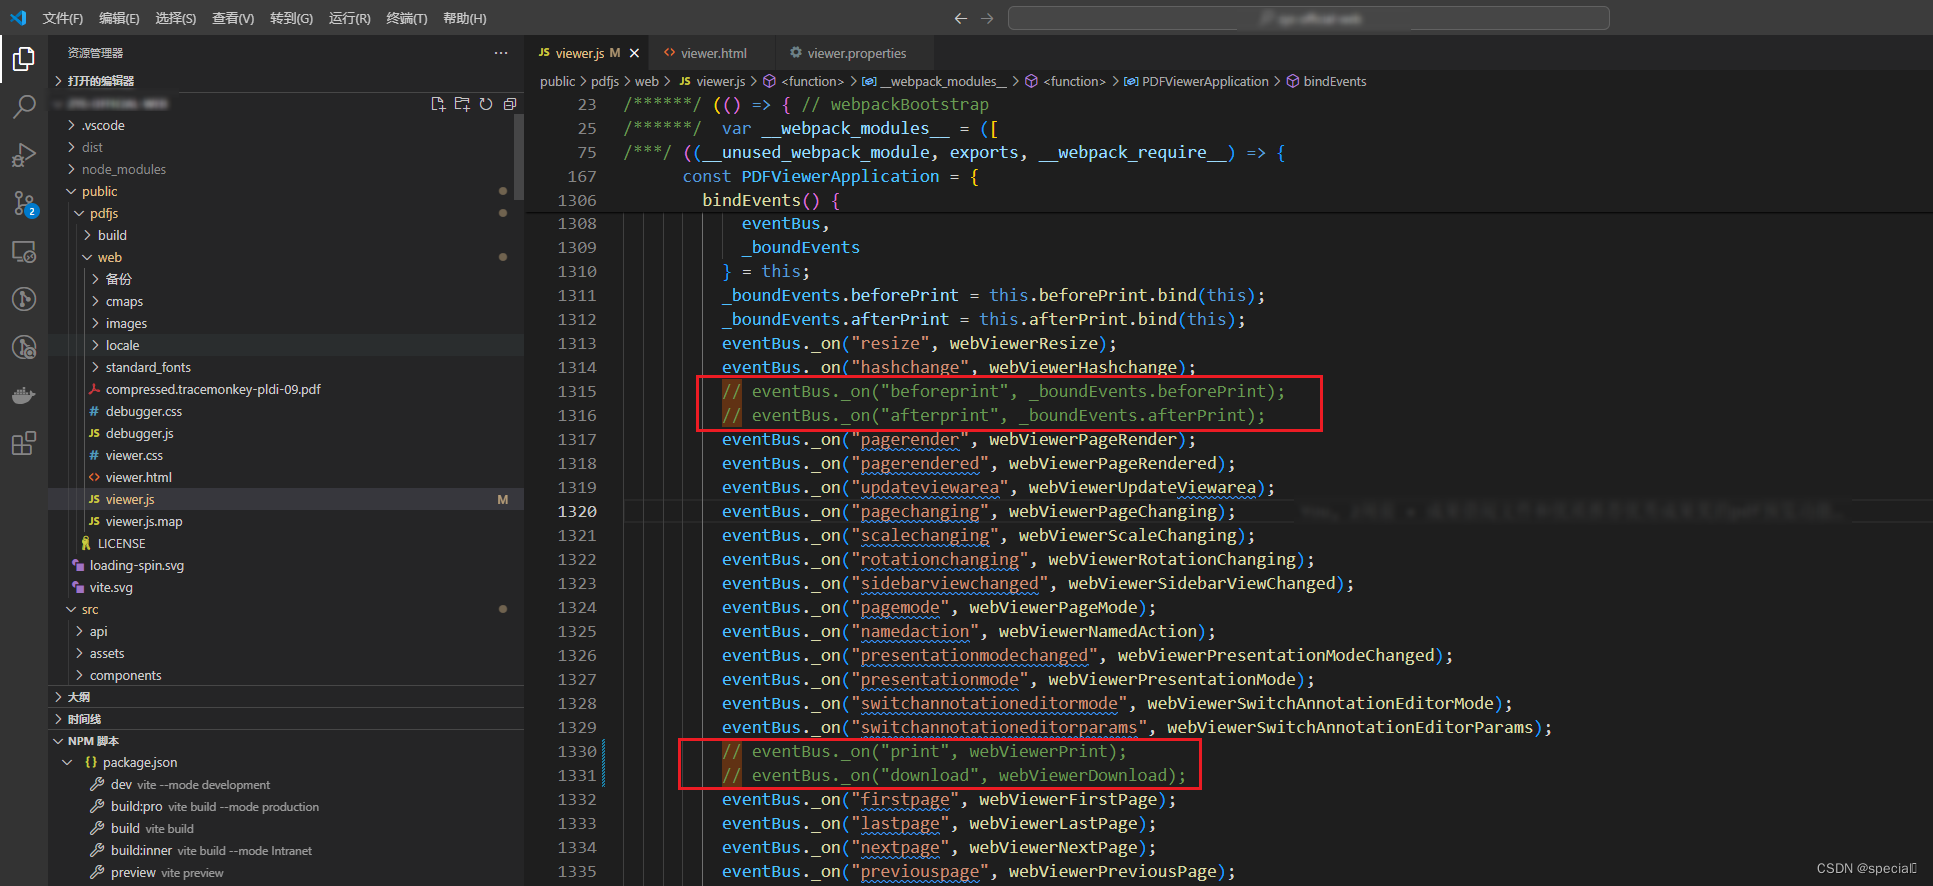
Task: Open Source Control view with badge
Action: pyautogui.click(x=24, y=203)
